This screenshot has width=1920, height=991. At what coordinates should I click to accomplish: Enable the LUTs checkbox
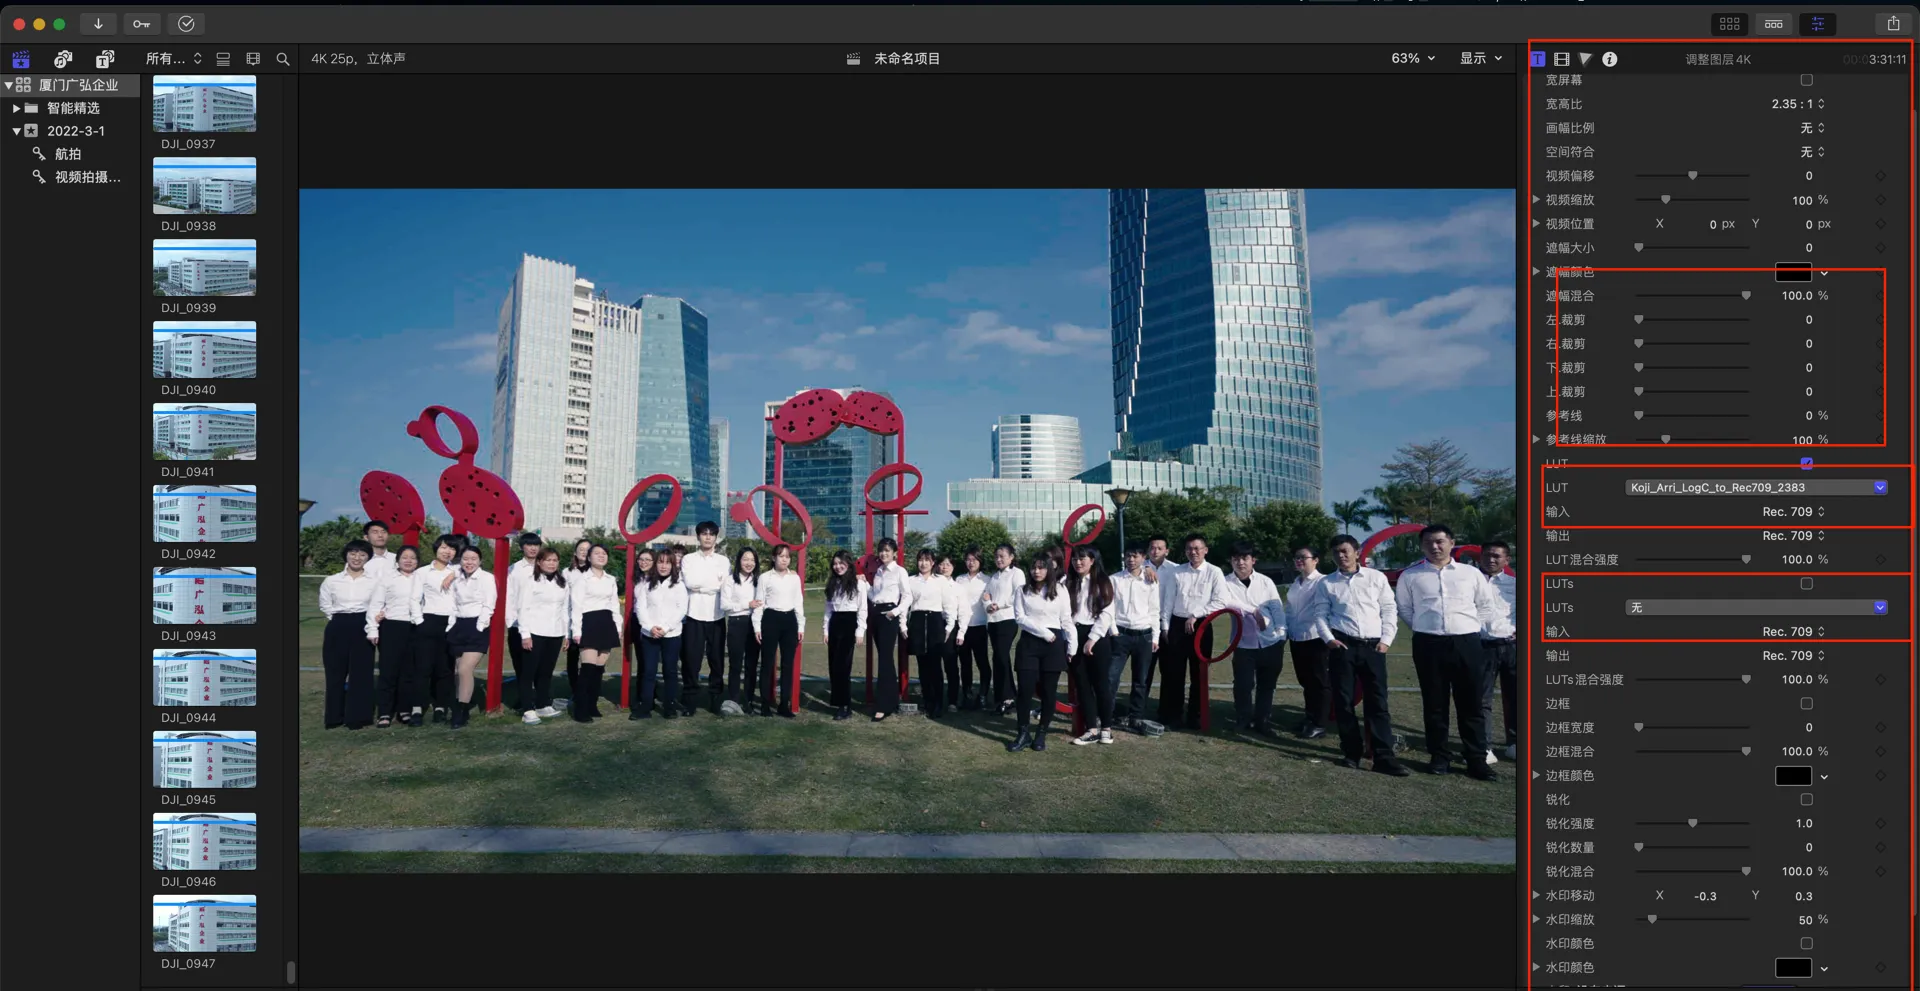tap(1806, 584)
